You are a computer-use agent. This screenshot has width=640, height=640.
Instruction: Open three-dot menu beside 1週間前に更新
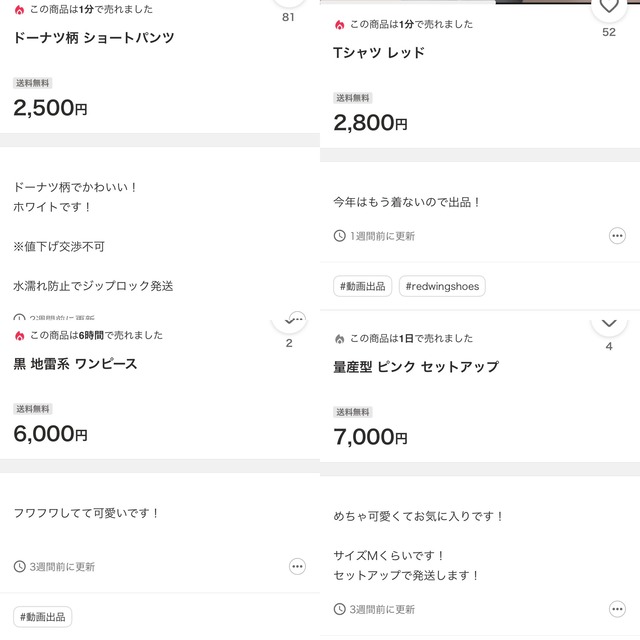point(617,236)
